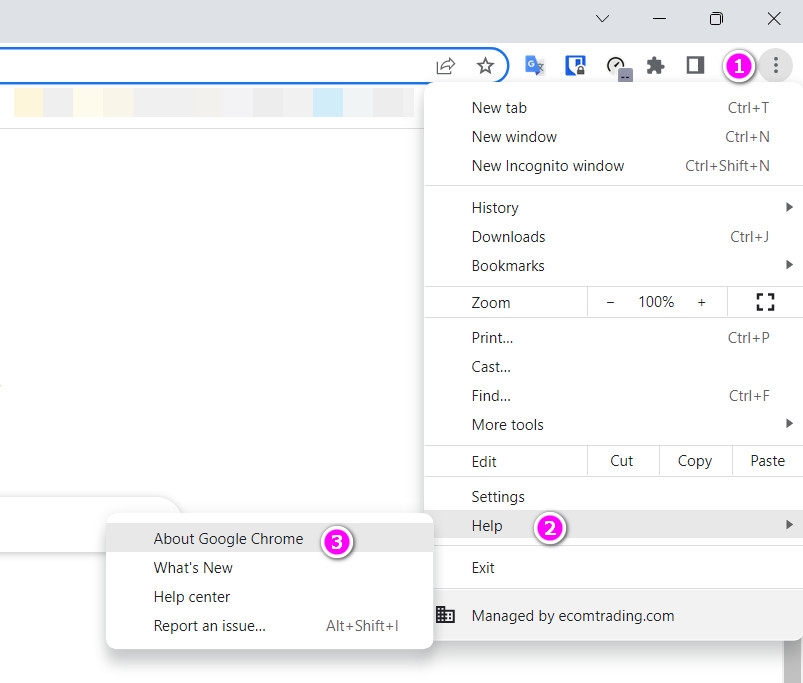This screenshot has height=683, width=803.
Task: Increase zoom with the plus control
Action: pos(701,301)
